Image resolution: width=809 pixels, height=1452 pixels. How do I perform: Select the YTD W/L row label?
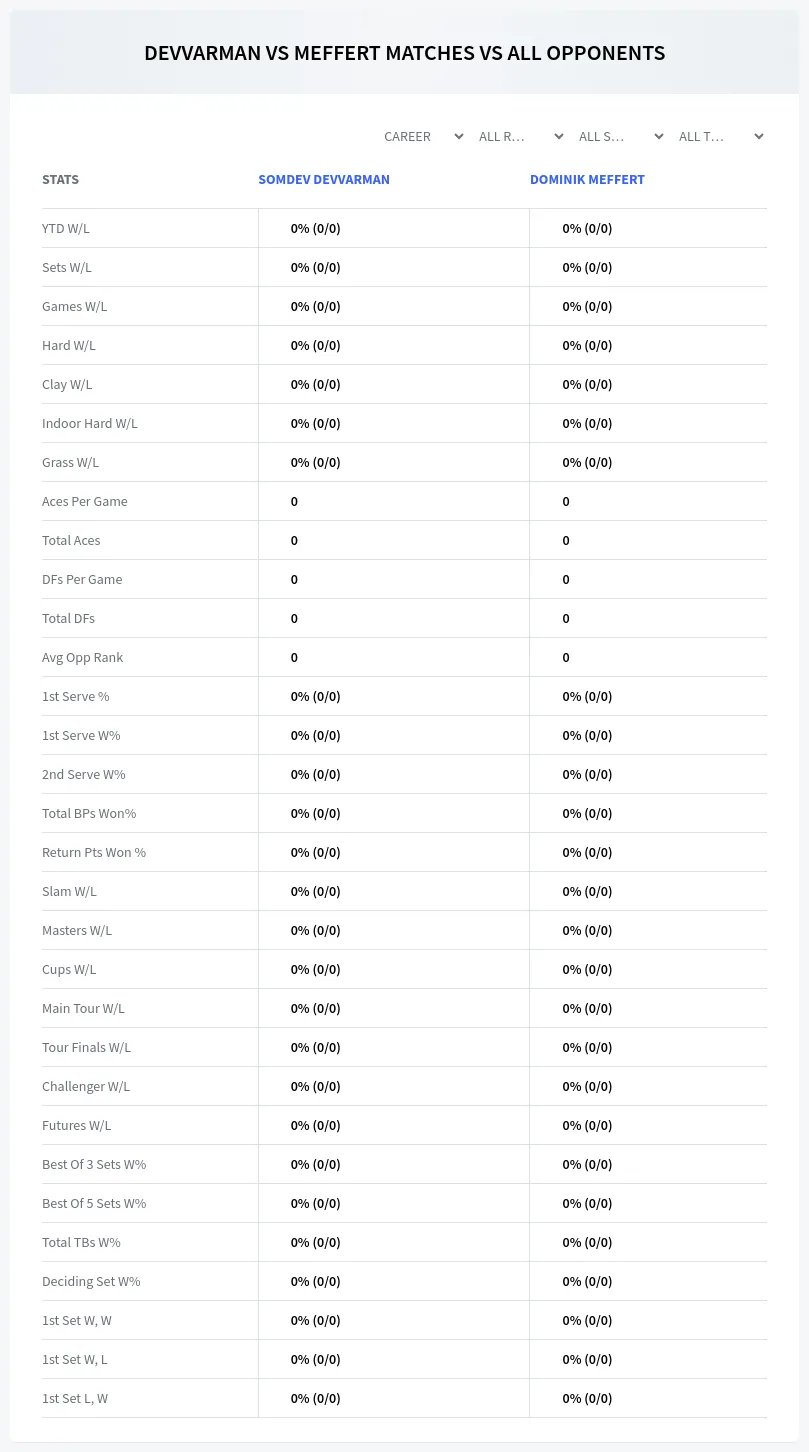coord(66,228)
